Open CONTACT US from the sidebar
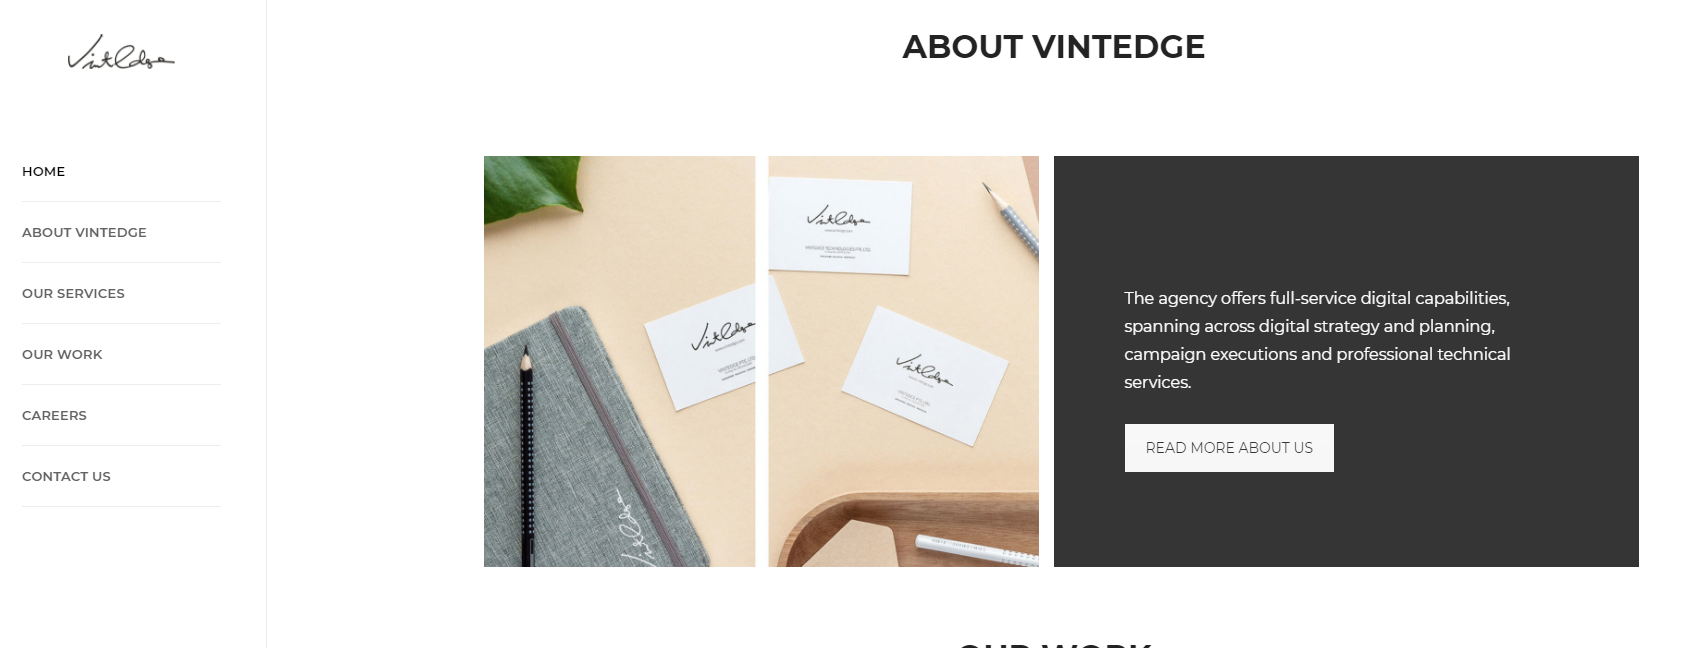Screen dimensions: 1705x648 (x=66, y=477)
